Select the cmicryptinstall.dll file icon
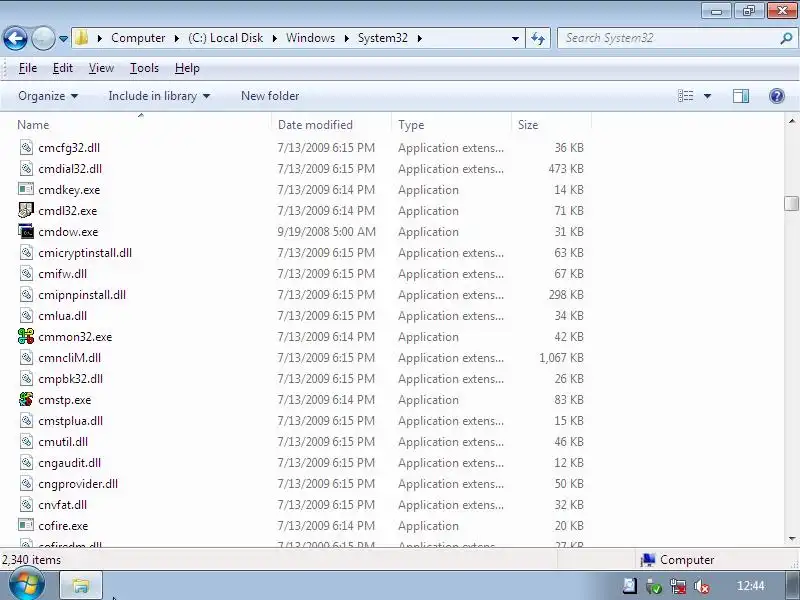 coord(26,253)
